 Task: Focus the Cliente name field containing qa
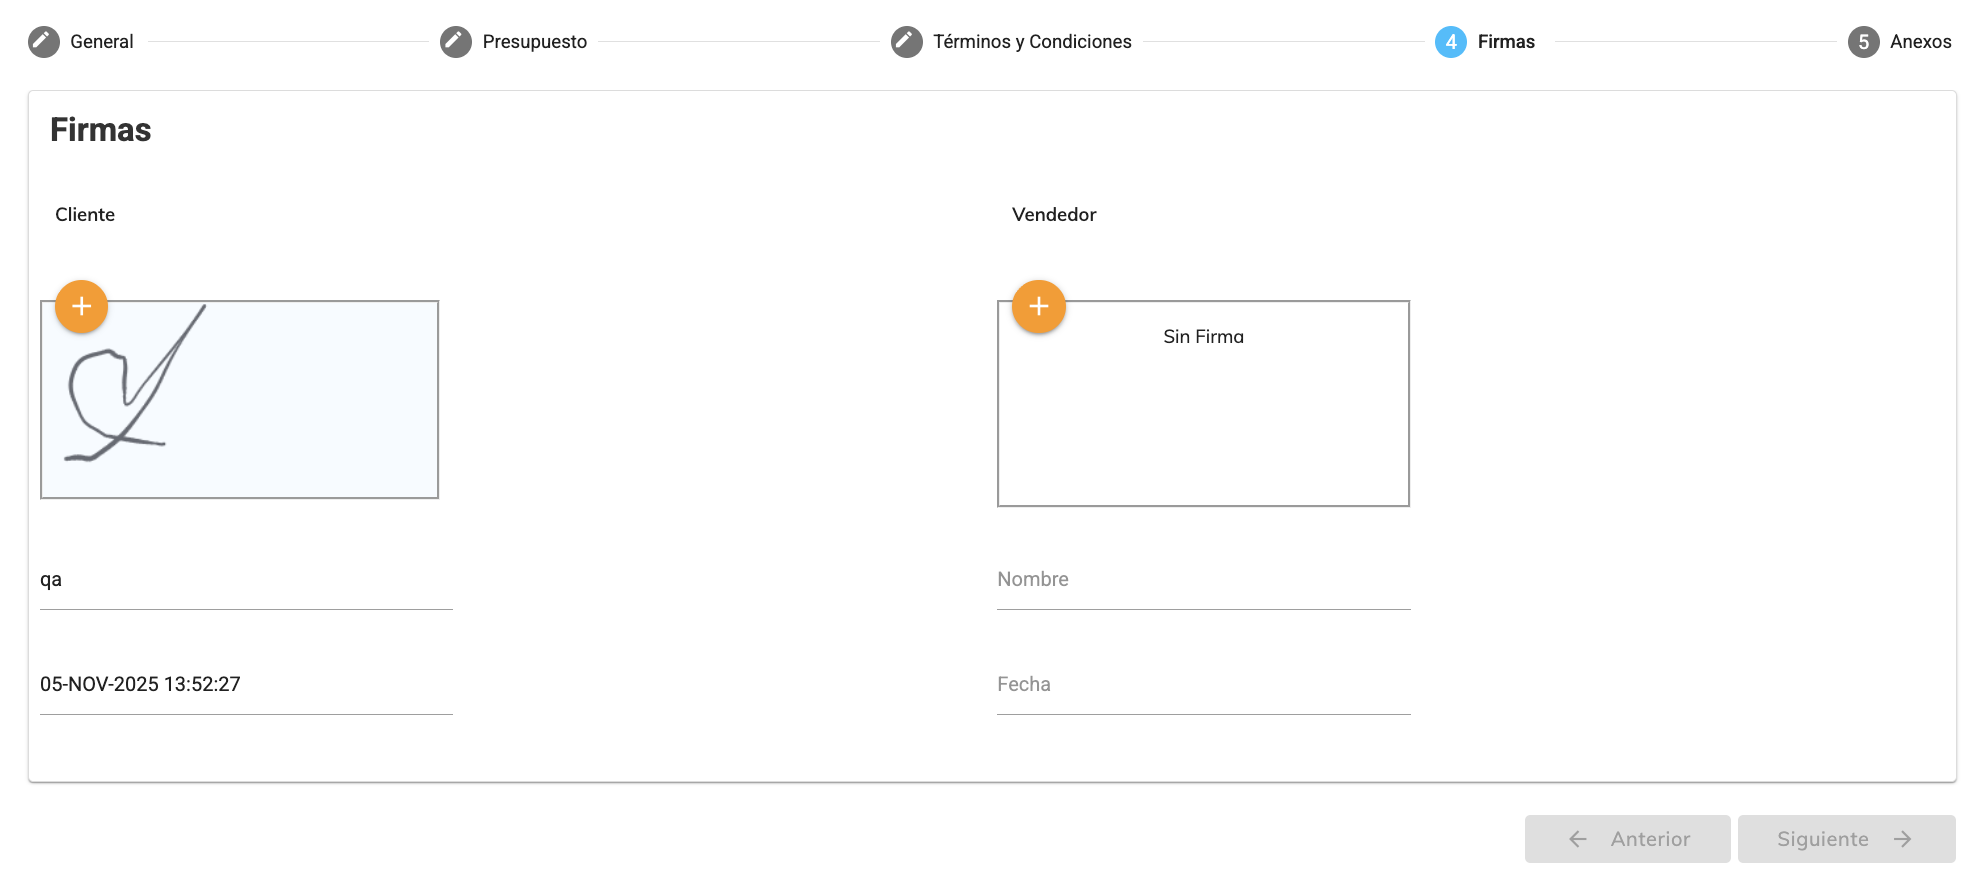246,580
